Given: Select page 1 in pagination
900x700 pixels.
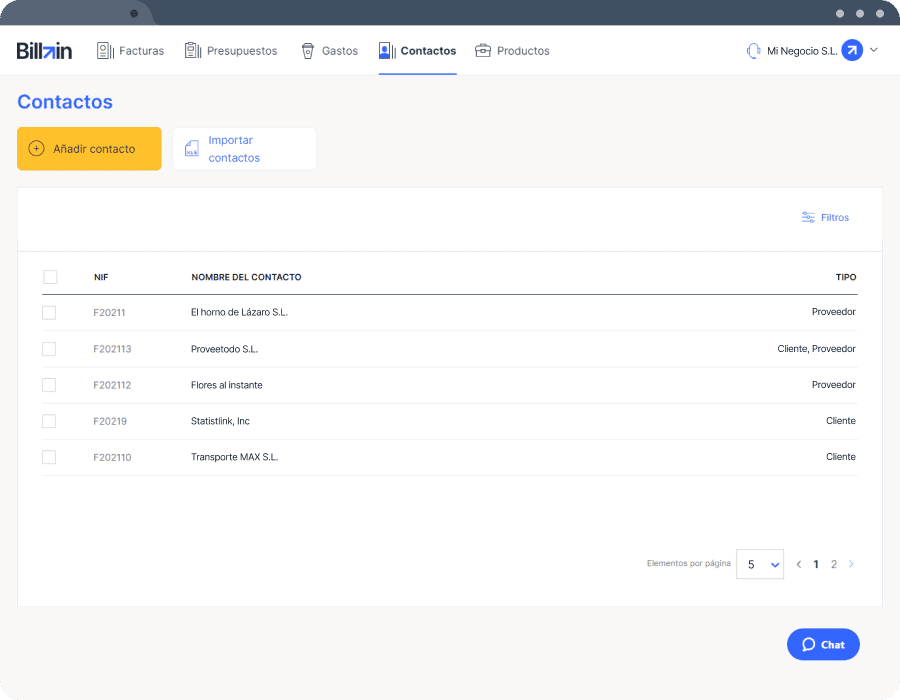Looking at the screenshot, I should (816, 565).
